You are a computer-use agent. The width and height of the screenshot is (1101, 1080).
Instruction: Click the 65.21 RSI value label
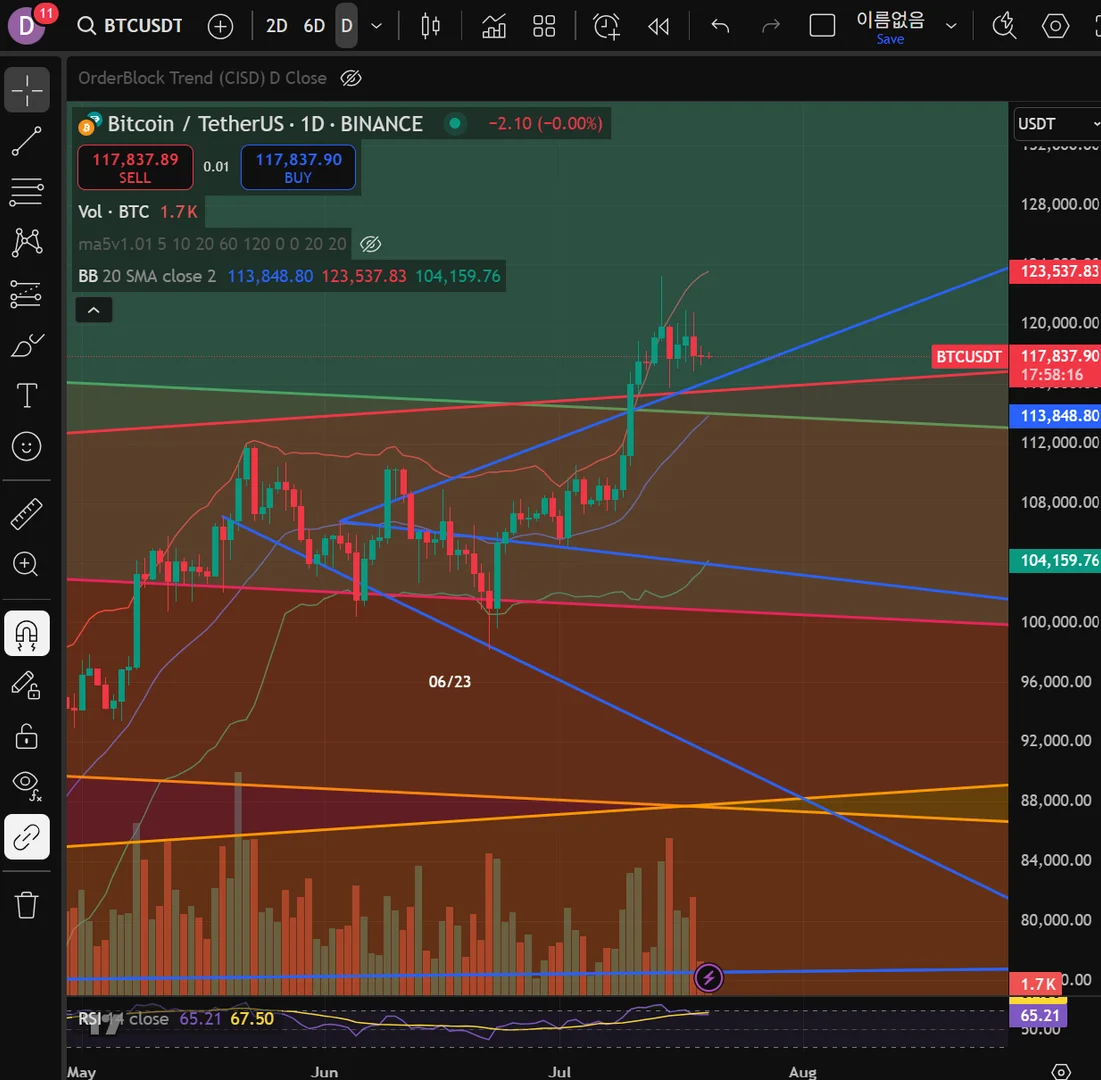(1039, 1015)
